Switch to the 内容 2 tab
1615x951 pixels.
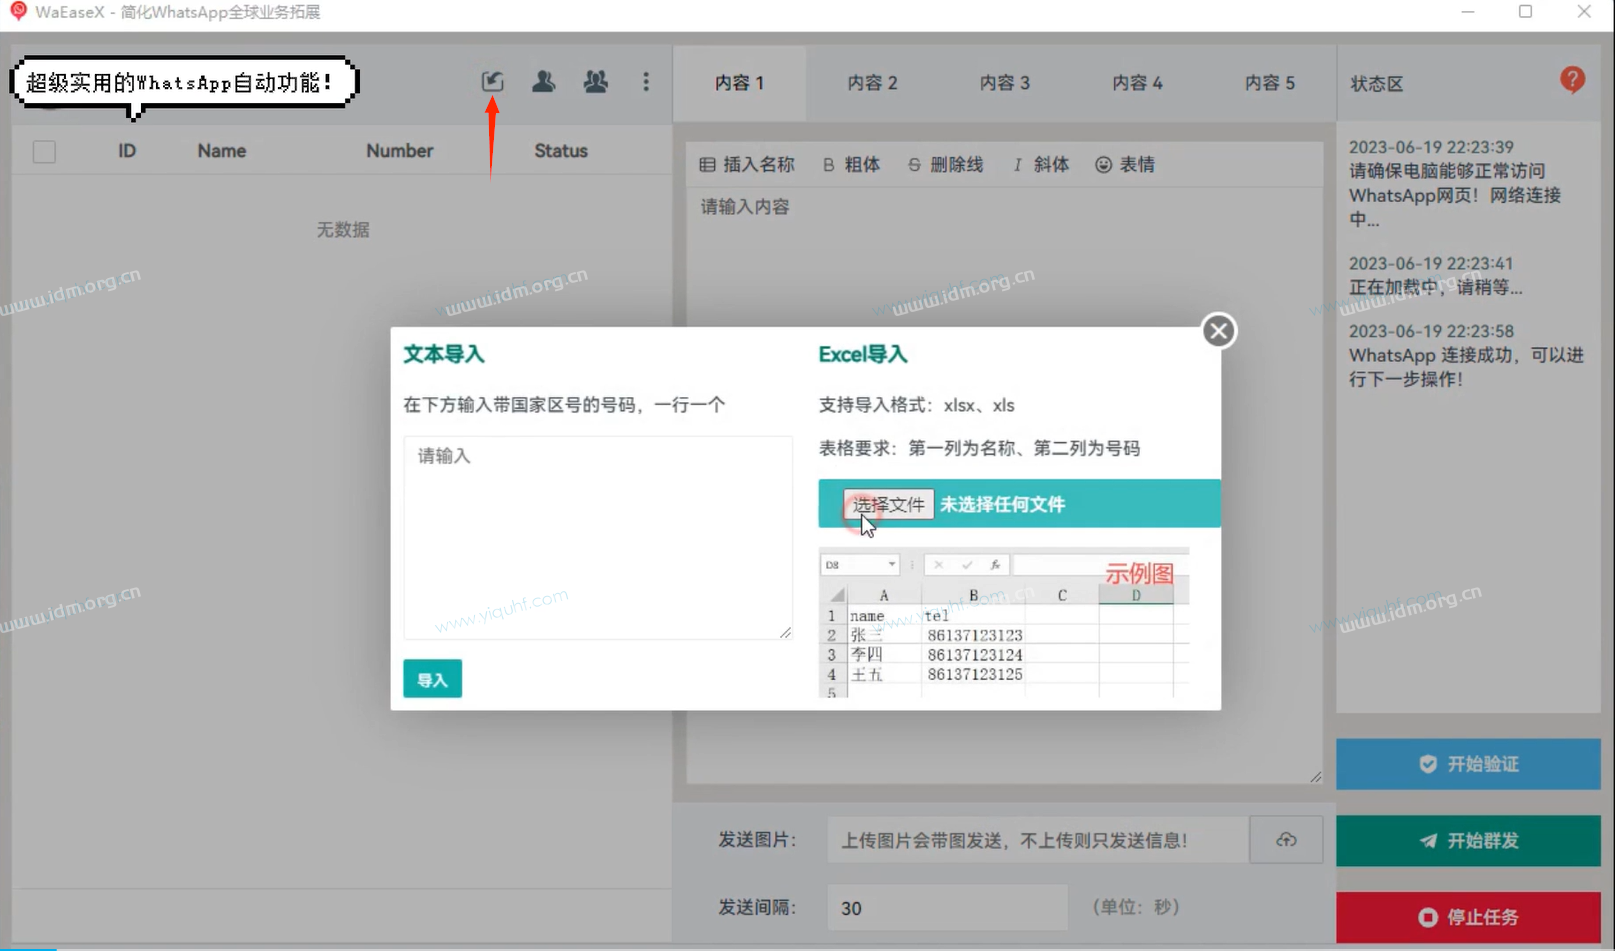[x=872, y=83]
